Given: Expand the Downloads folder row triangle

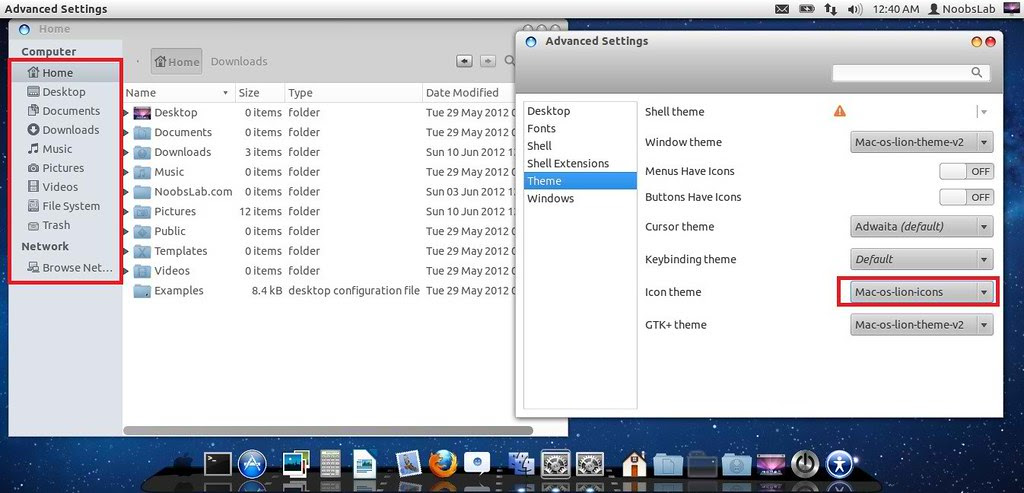Looking at the screenshot, I should click(x=126, y=152).
